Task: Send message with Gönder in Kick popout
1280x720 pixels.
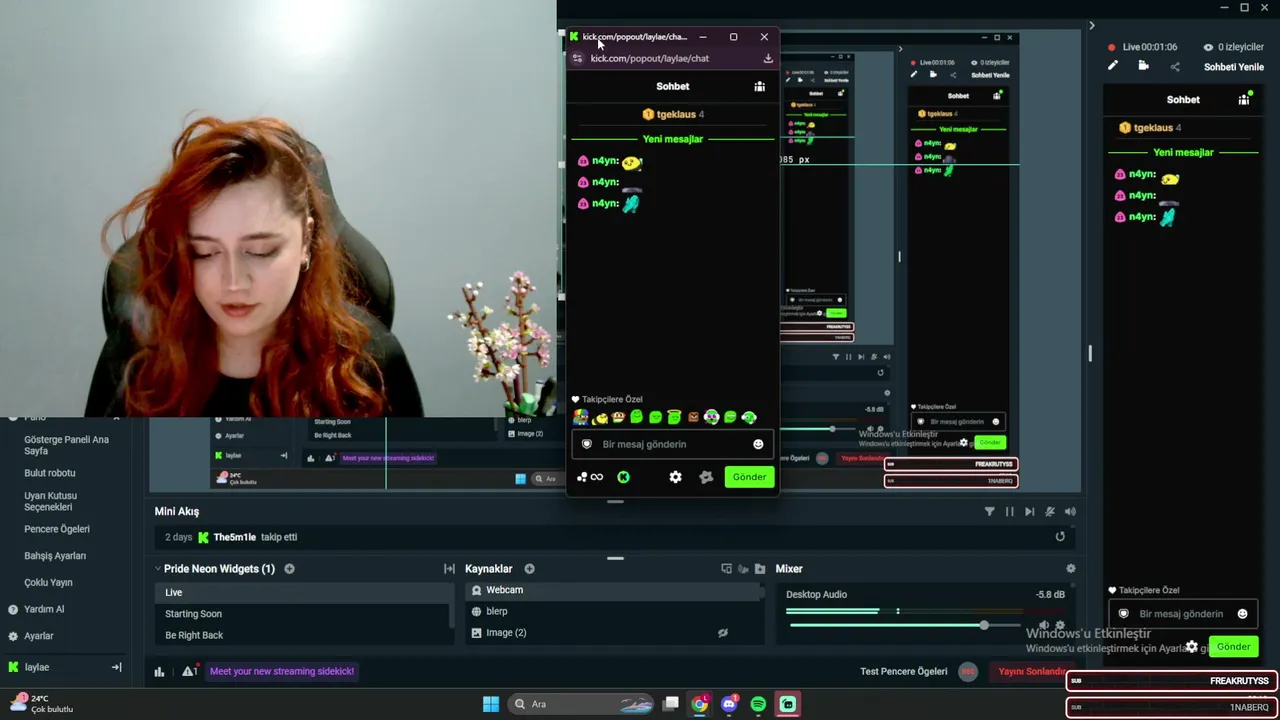Action: [749, 477]
